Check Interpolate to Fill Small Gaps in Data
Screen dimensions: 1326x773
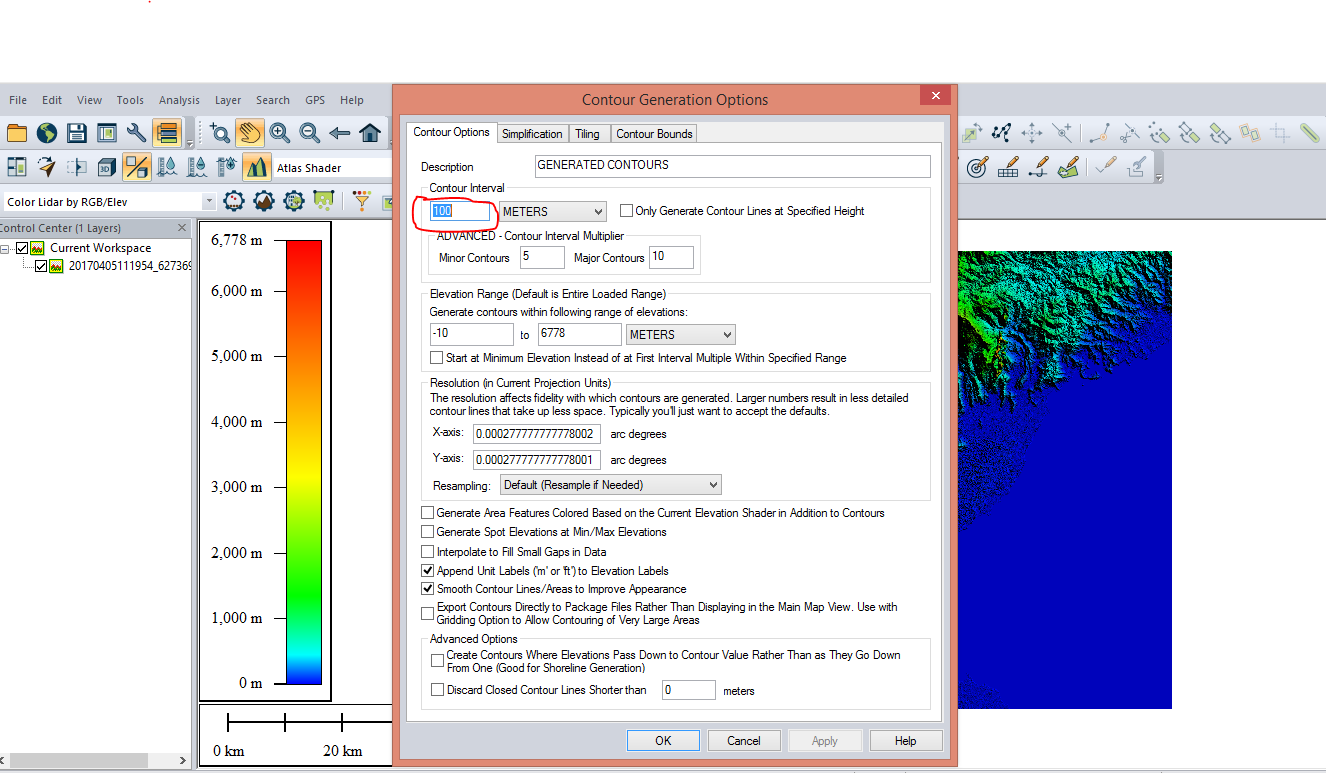428,551
